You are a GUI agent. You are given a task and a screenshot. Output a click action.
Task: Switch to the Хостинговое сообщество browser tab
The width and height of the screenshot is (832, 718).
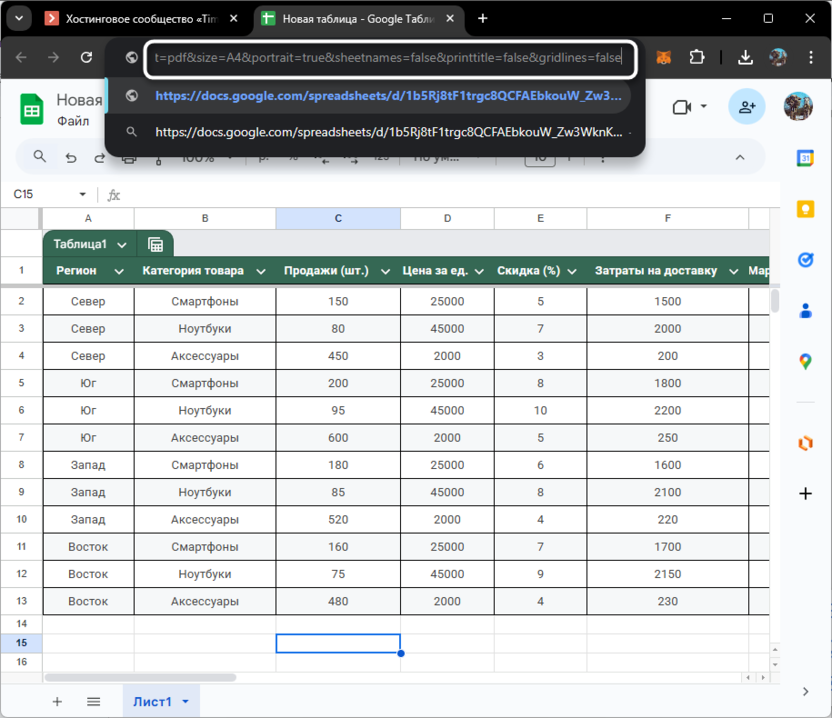[142, 18]
